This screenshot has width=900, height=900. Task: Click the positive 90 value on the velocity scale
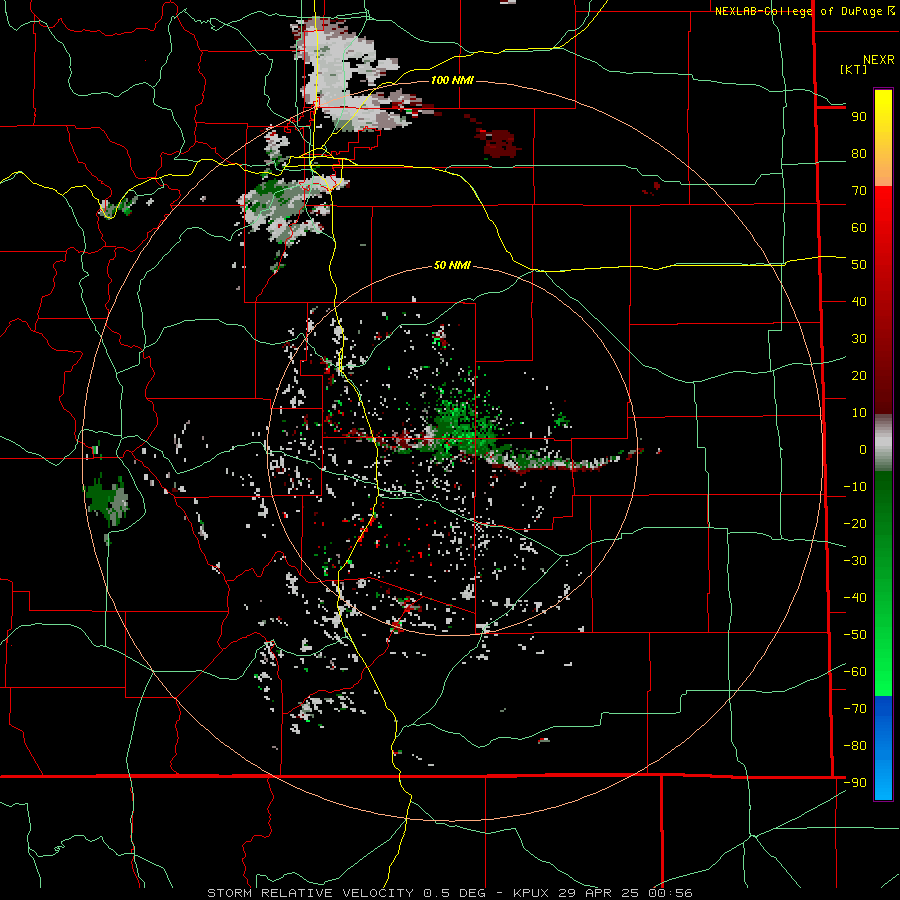859,117
